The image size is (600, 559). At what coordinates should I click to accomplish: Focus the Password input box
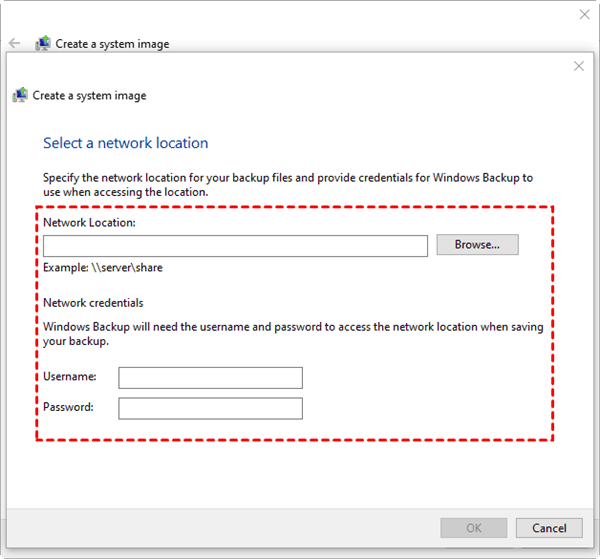click(x=210, y=408)
